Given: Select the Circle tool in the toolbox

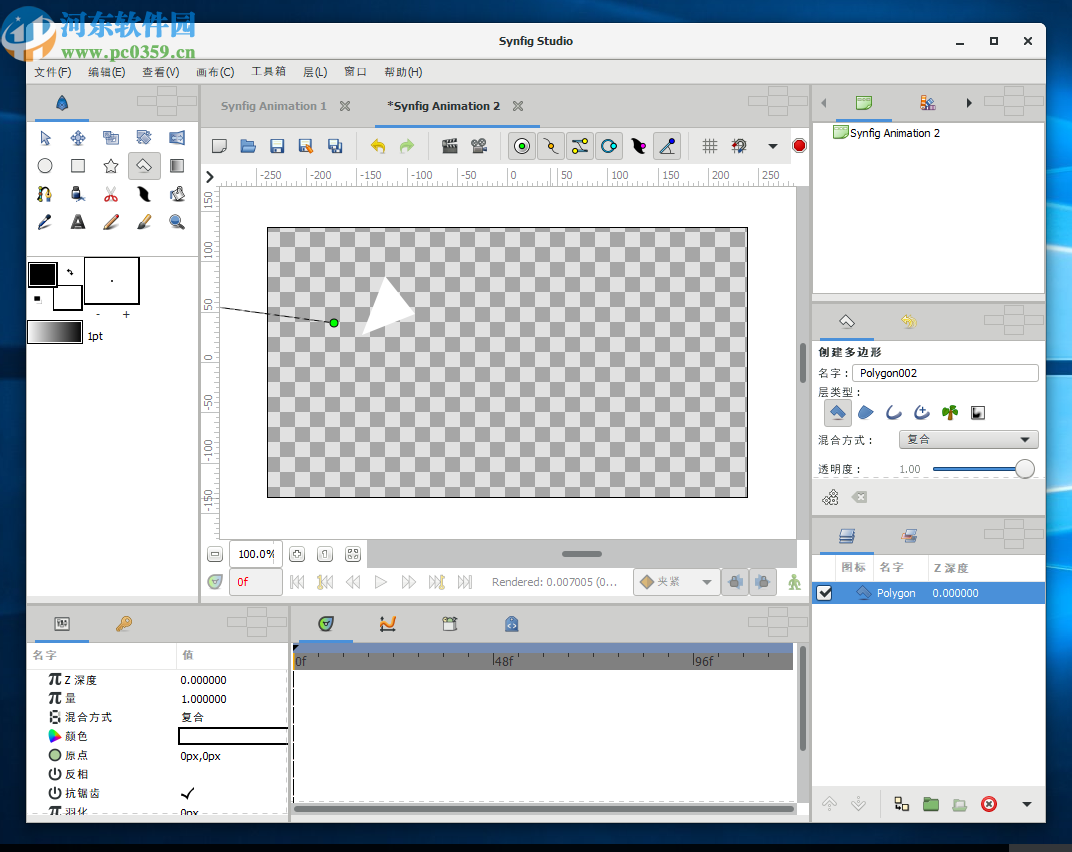Looking at the screenshot, I should click(45, 165).
